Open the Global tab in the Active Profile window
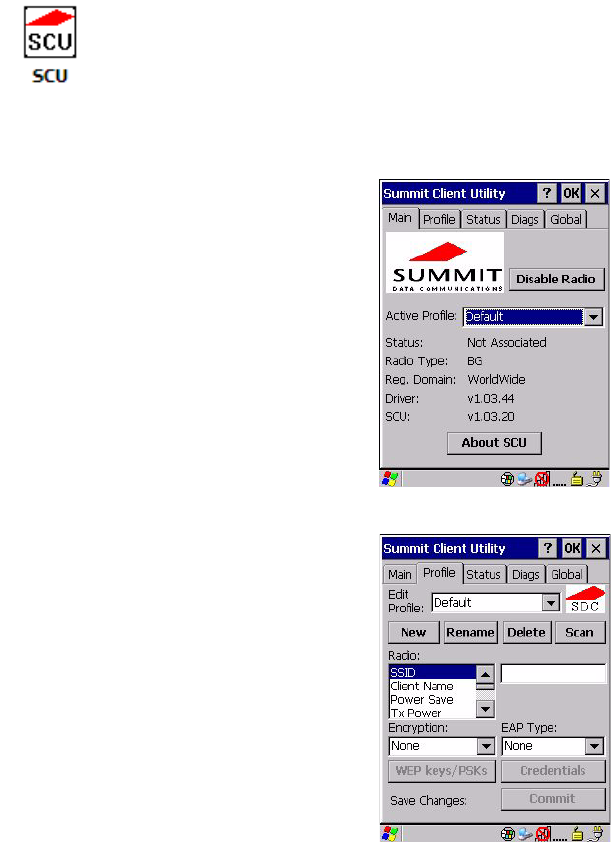 (x=565, y=220)
